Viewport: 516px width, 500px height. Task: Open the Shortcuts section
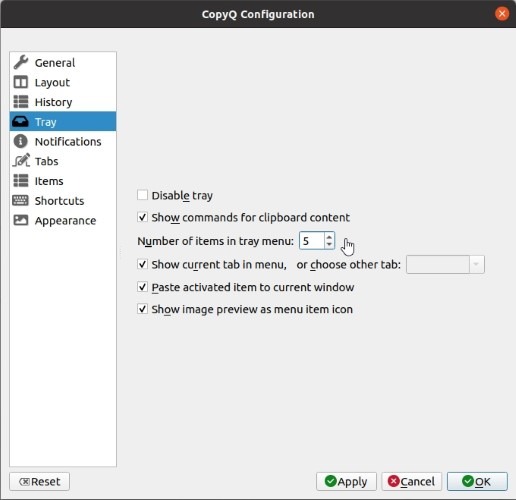click(x=63, y=201)
